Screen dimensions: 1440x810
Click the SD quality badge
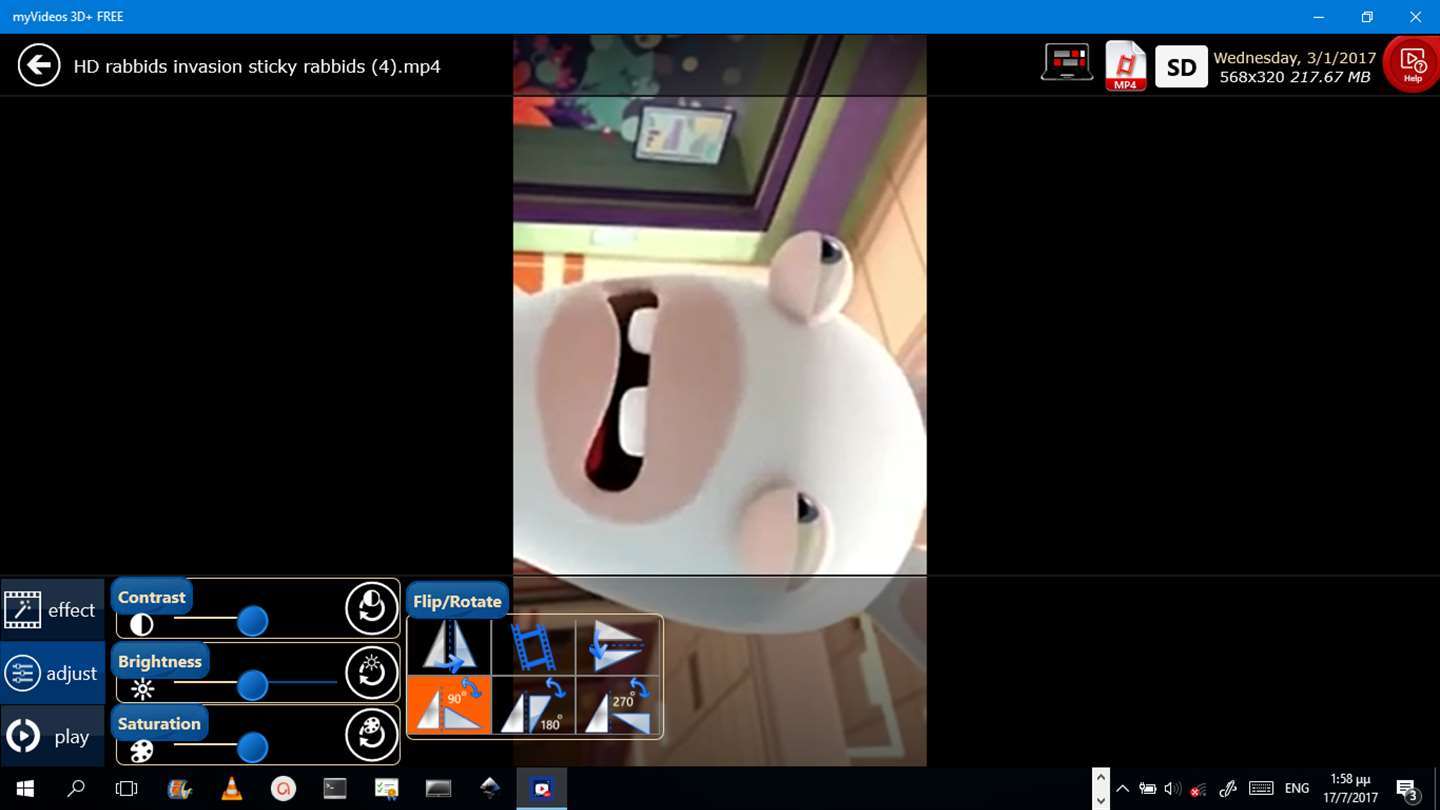pos(1181,67)
